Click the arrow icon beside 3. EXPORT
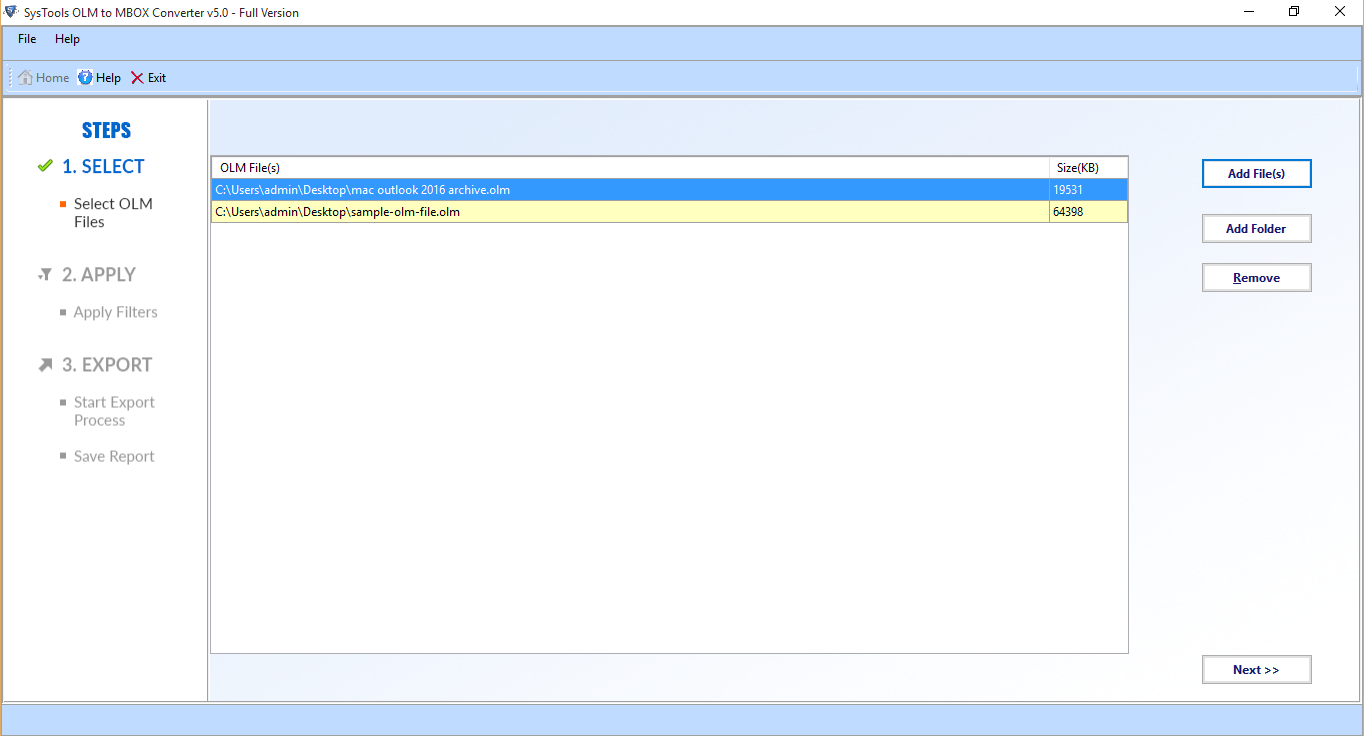Viewport: 1364px width, 736px height. (x=45, y=365)
